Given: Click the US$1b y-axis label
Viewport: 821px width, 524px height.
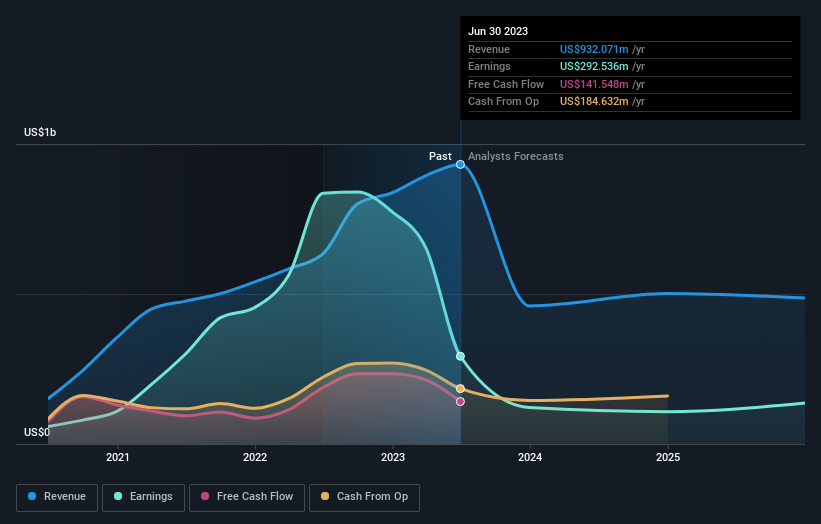Looking at the screenshot, I should coord(40,132).
